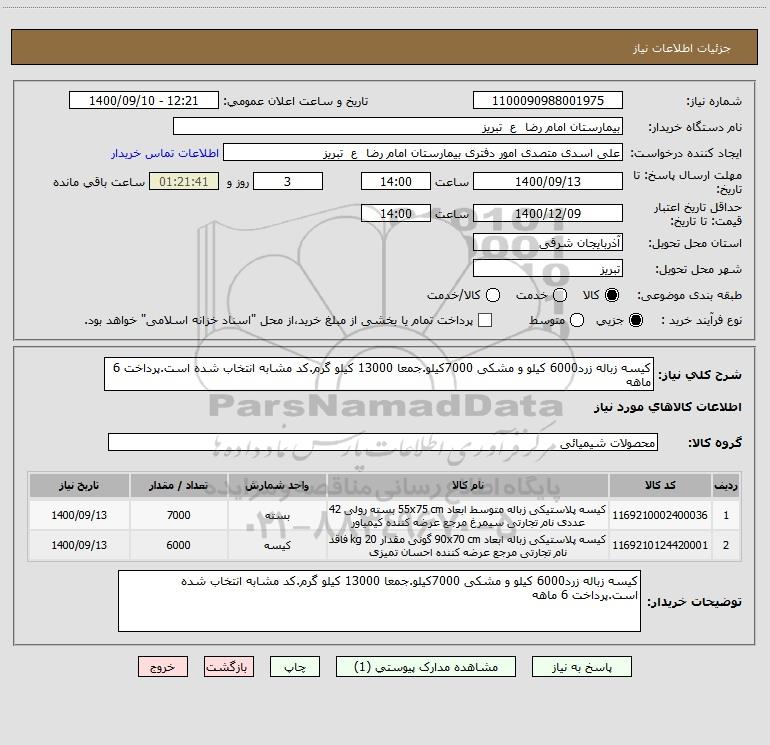Click the response deadline date 1400/09/13 field
Image resolution: width=770 pixels, height=745 pixels.
(x=548, y=181)
